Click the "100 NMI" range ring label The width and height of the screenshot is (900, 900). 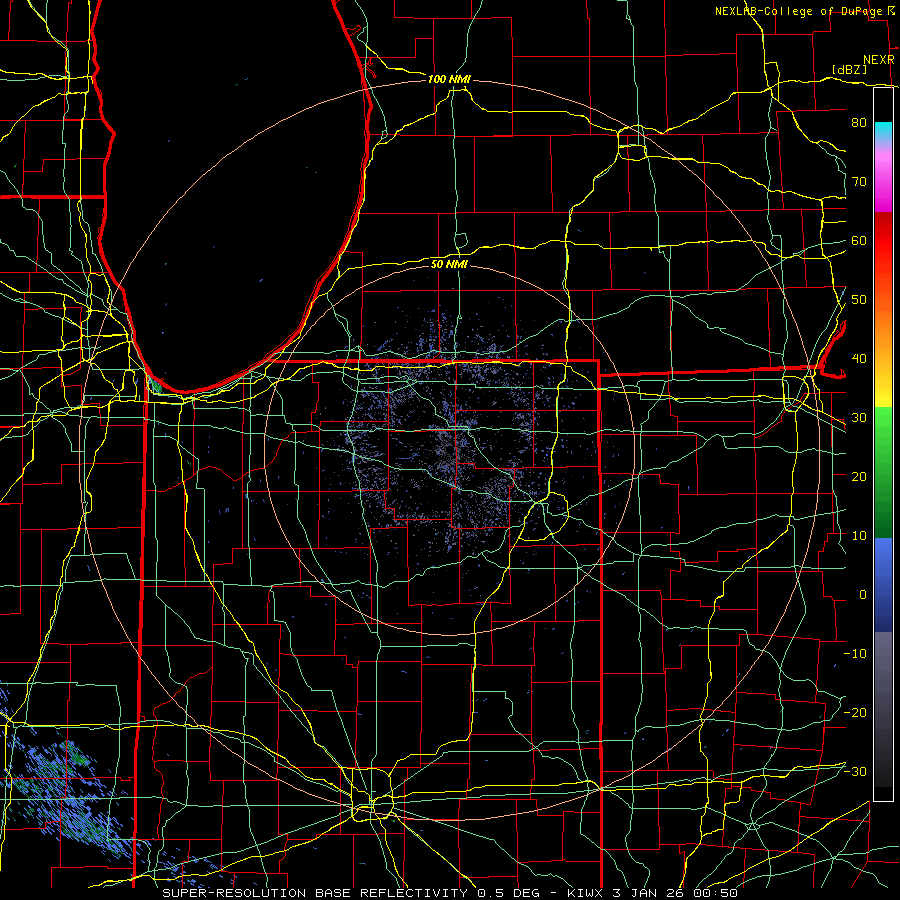click(x=448, y=79)
